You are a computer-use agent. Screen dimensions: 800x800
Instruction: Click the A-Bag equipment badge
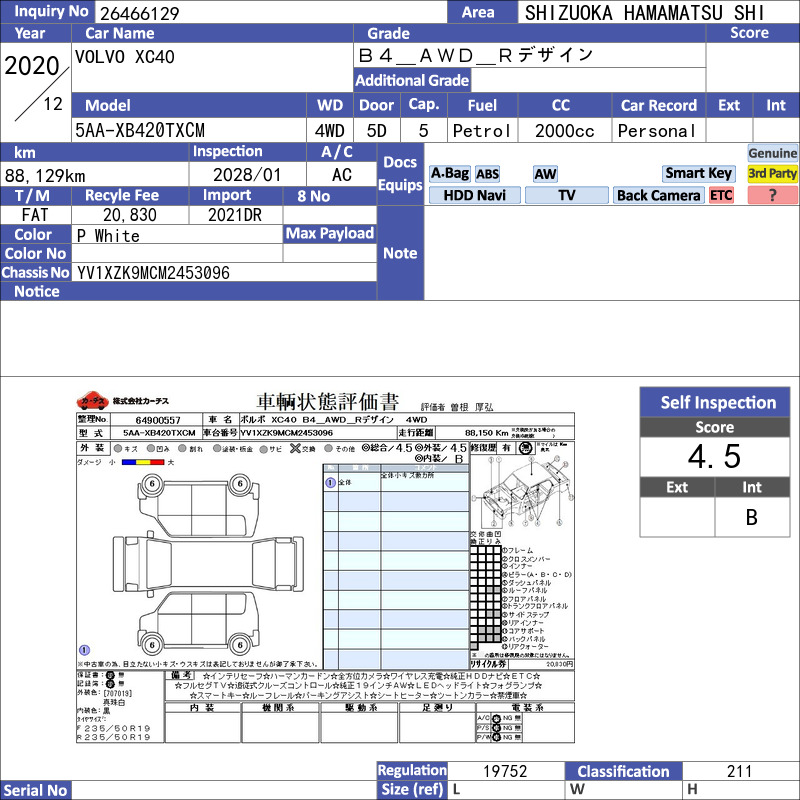449,174
